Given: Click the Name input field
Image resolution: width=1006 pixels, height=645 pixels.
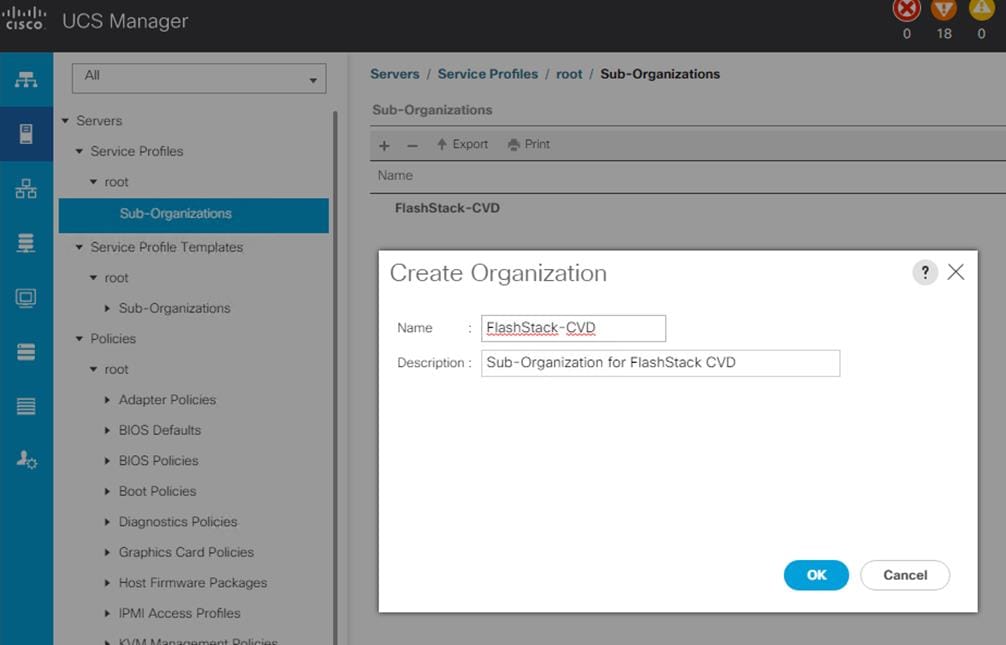Looking at the screenshot, I should tap(574, 328).
